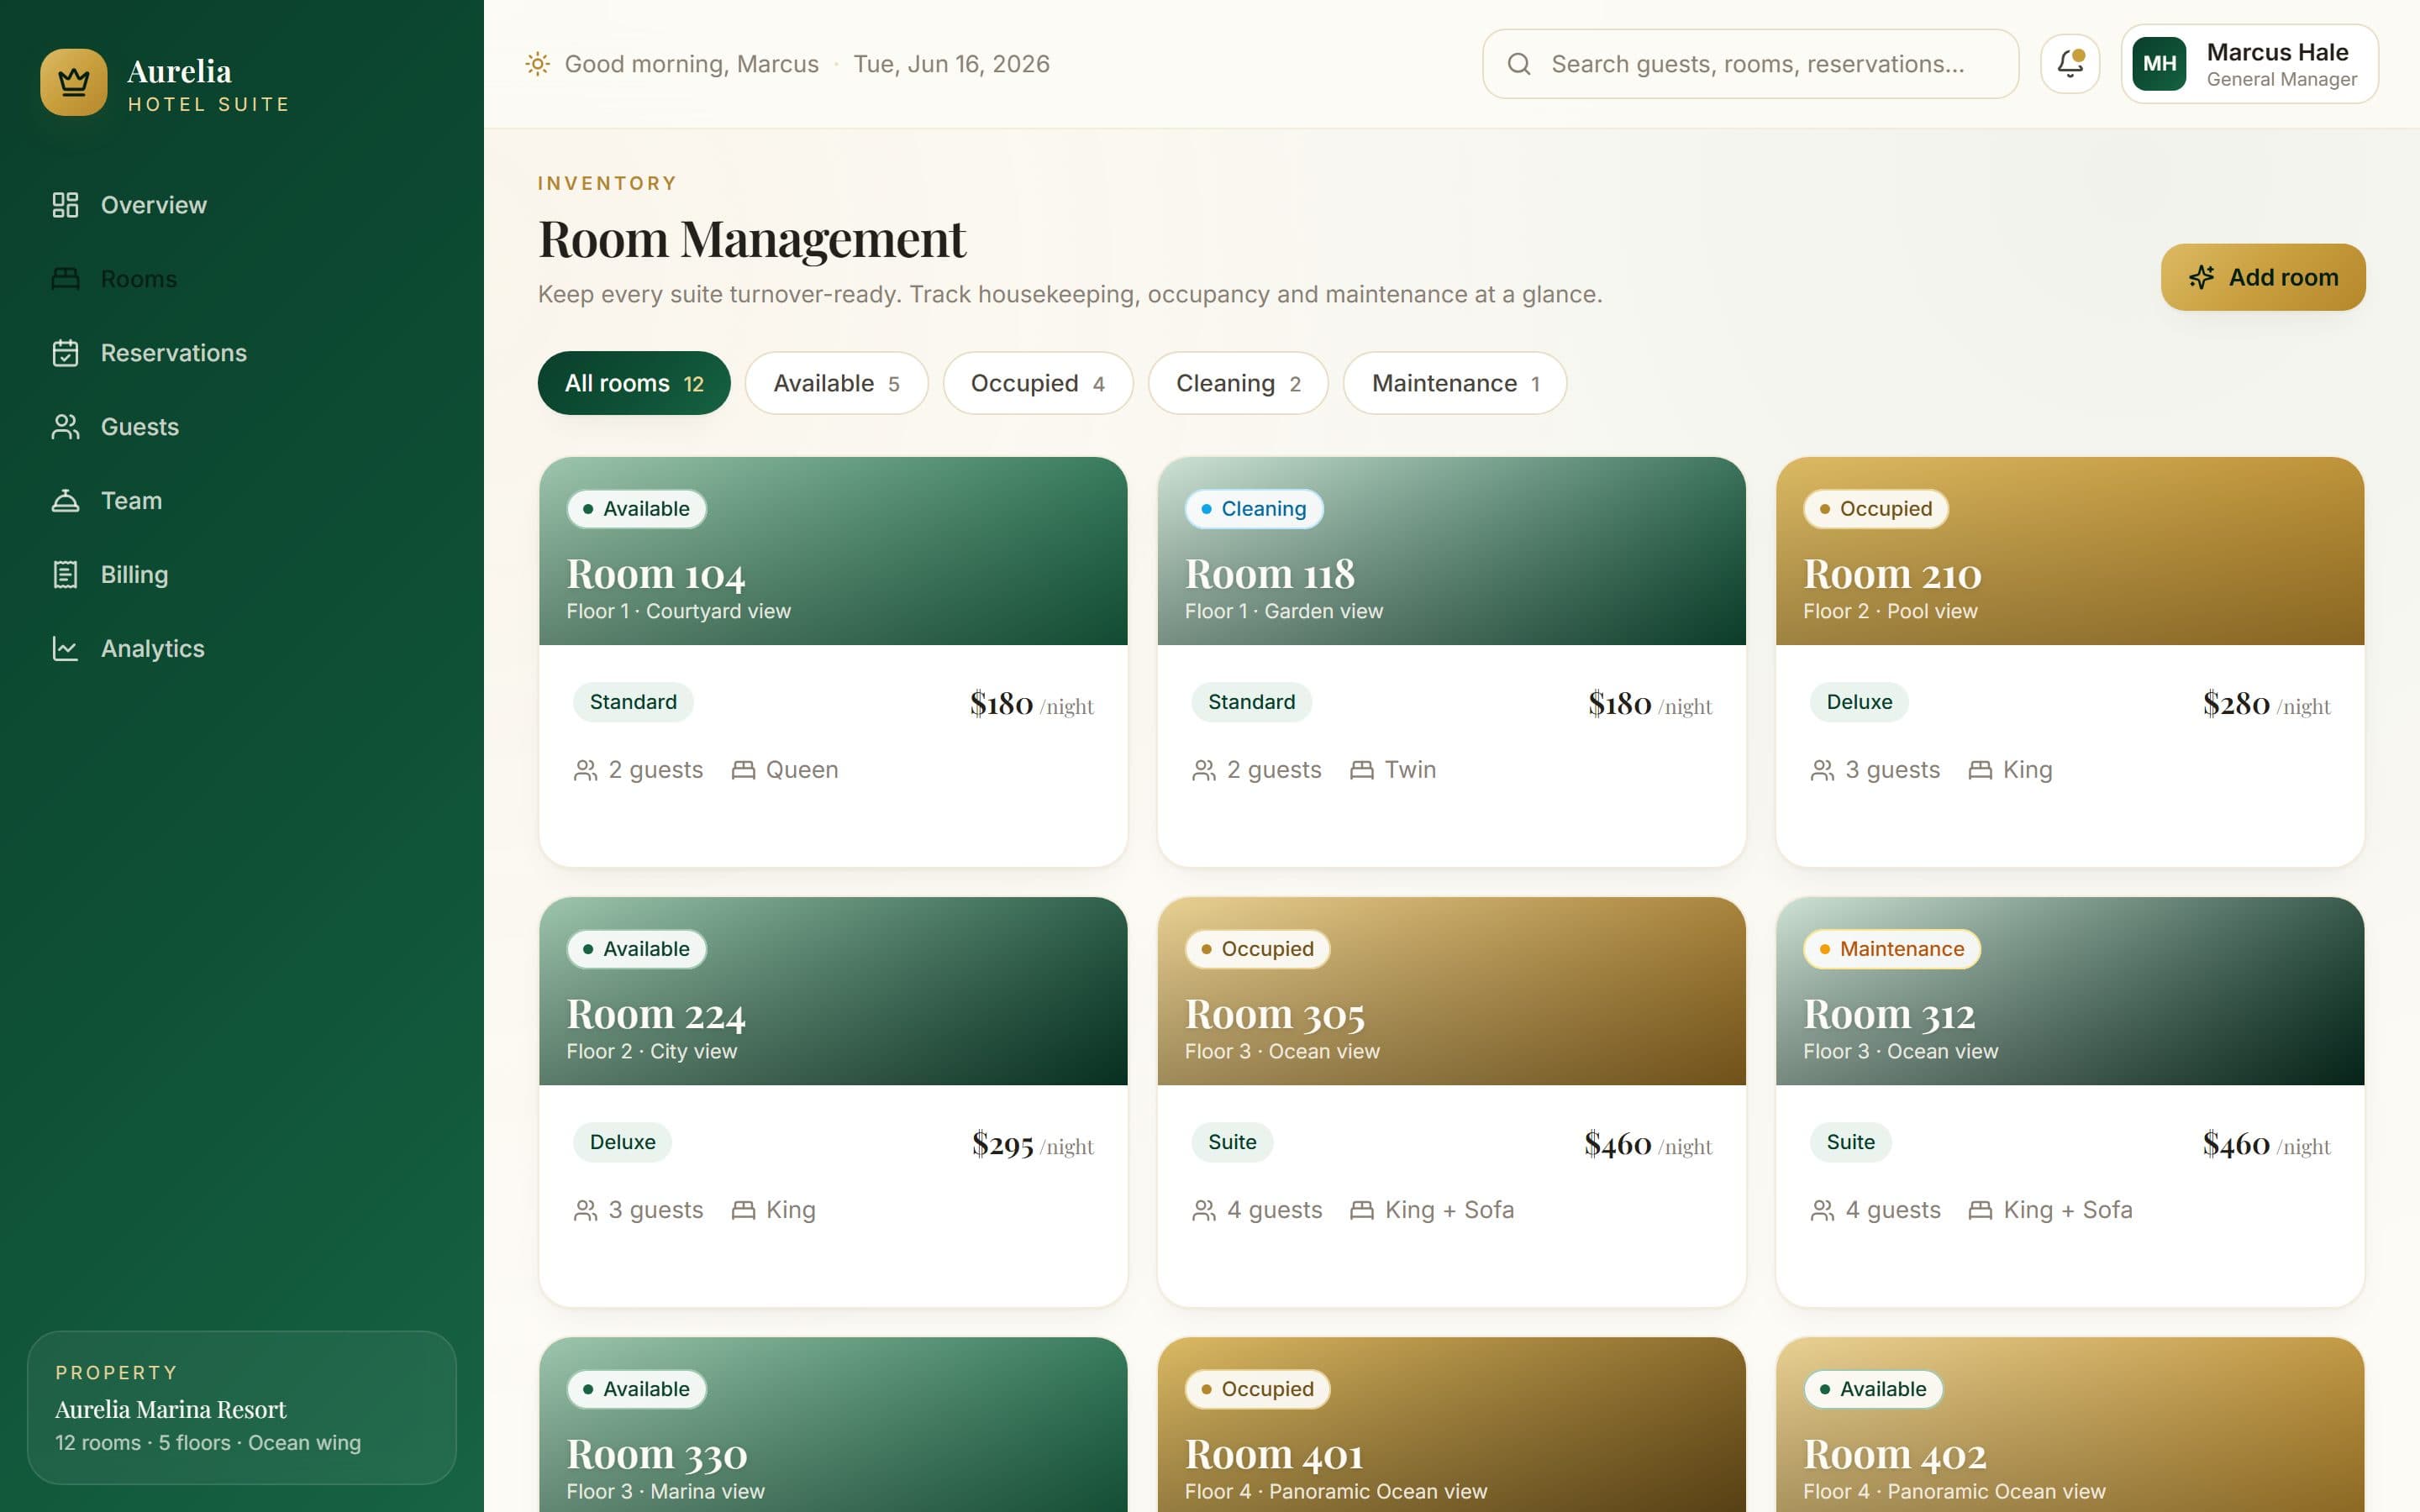Click the Add room button
Image resolution: width=2420 pixels, height=1512 pixels.
coord(2263,277)
